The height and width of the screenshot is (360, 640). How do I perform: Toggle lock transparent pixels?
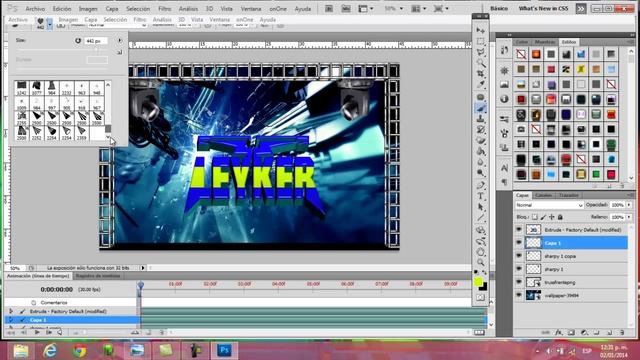(x=535, y=217)
